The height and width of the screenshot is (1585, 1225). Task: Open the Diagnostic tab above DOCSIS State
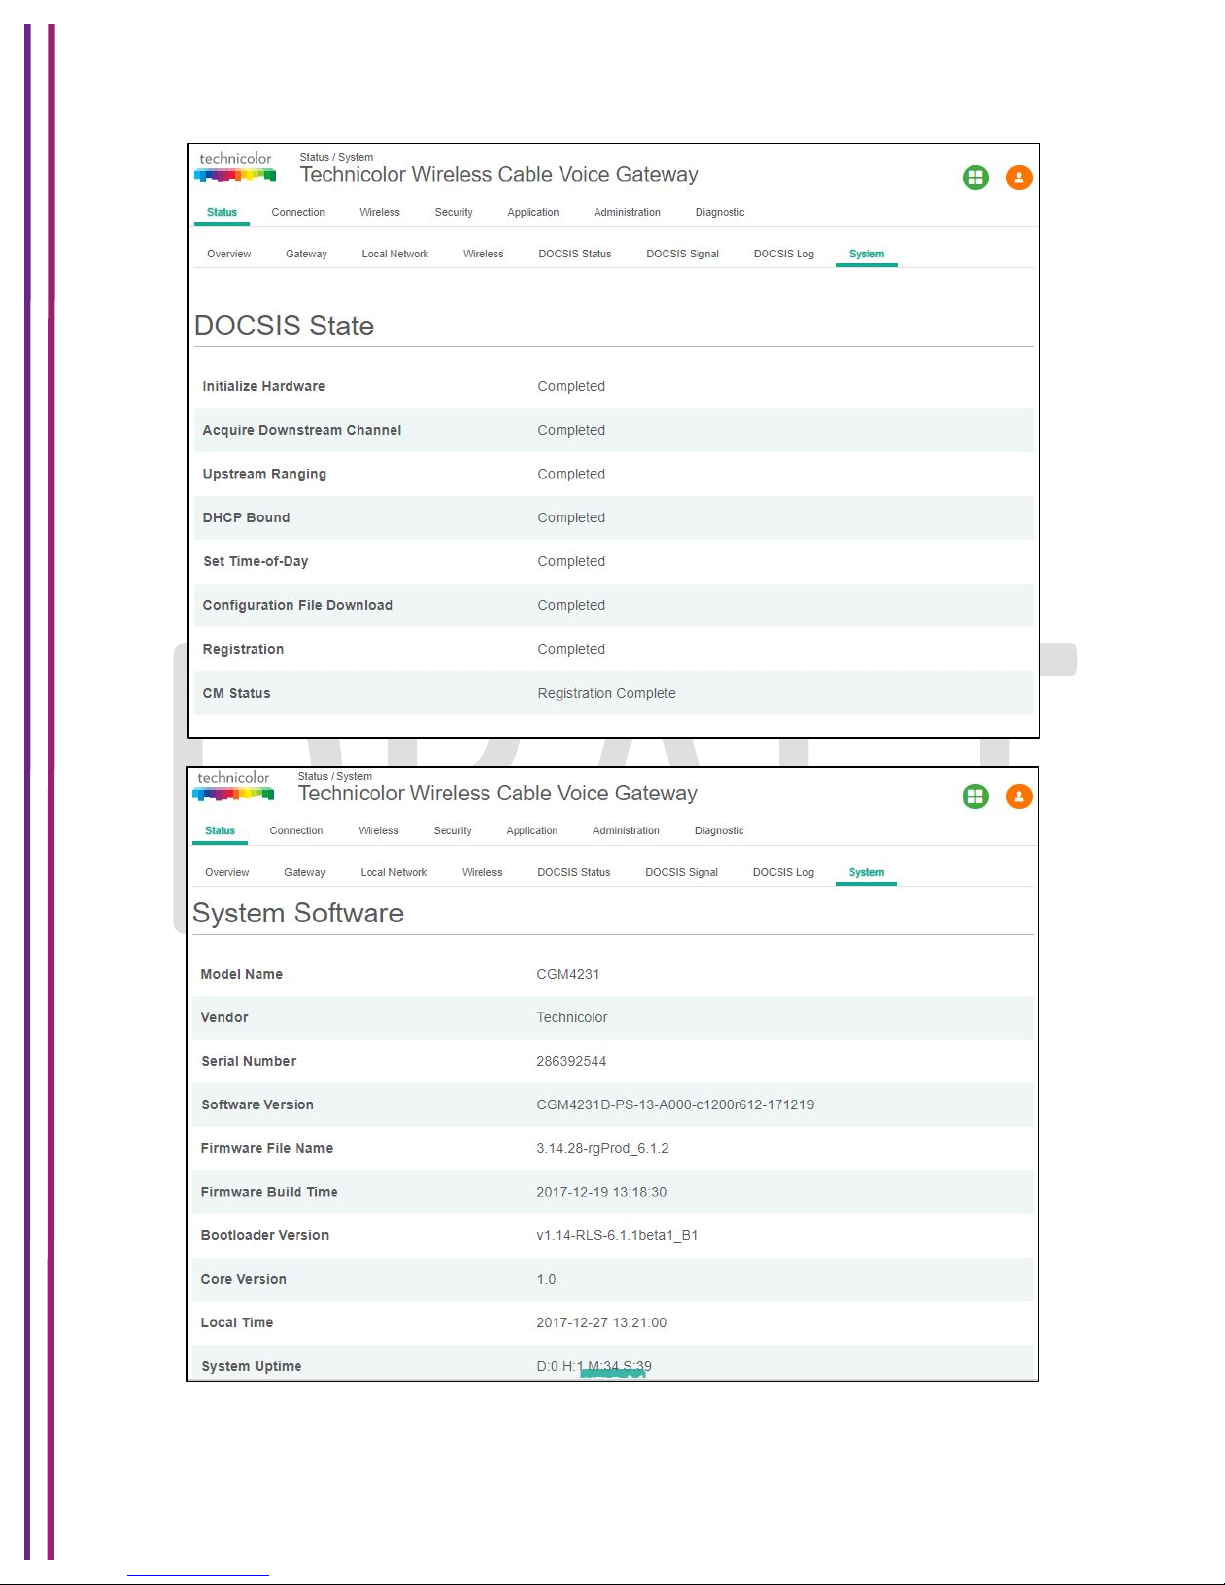(720, 212)
